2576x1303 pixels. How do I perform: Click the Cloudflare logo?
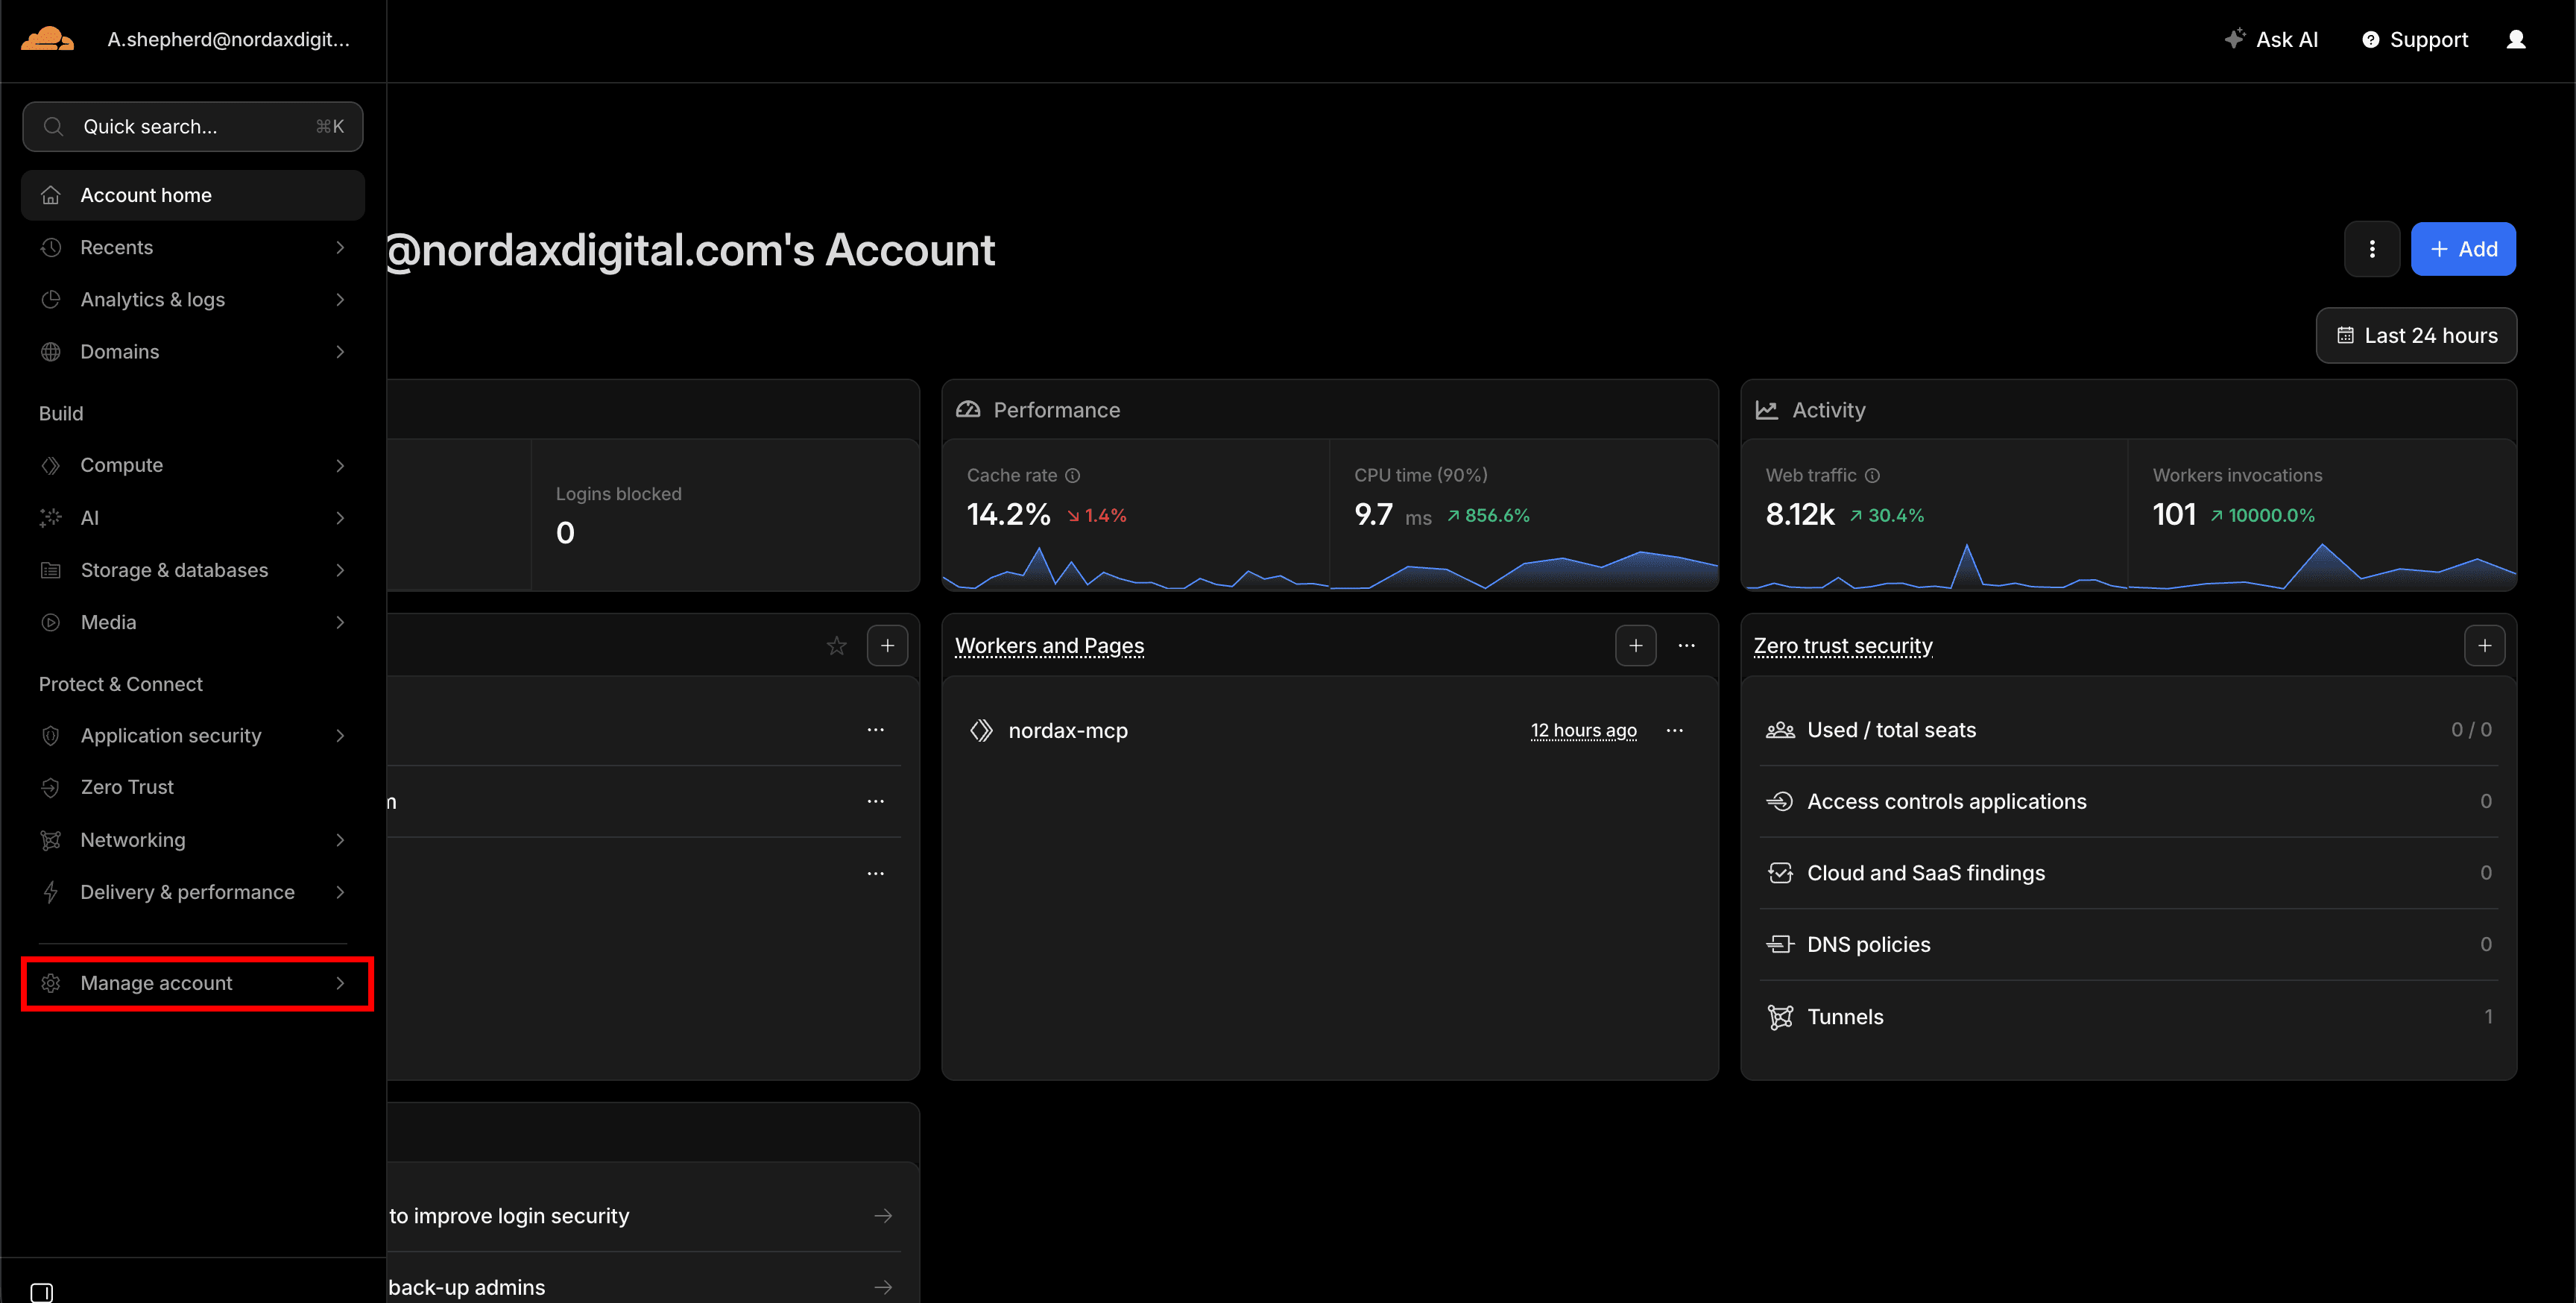[47, 38]
